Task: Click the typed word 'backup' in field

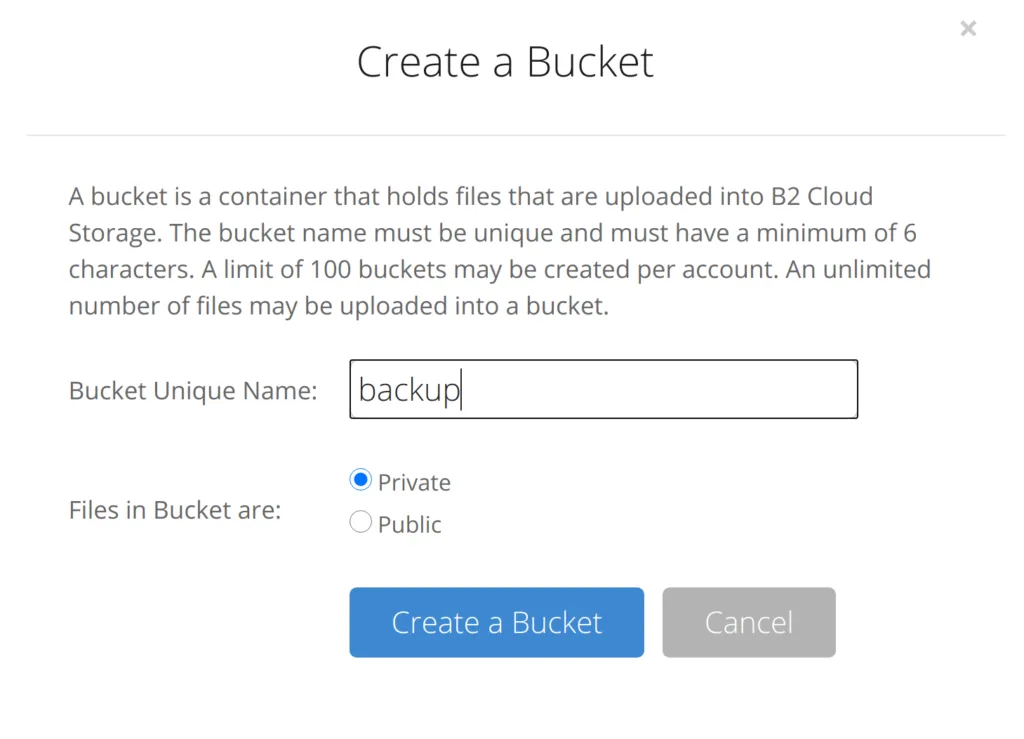Action: pos(408,390)
